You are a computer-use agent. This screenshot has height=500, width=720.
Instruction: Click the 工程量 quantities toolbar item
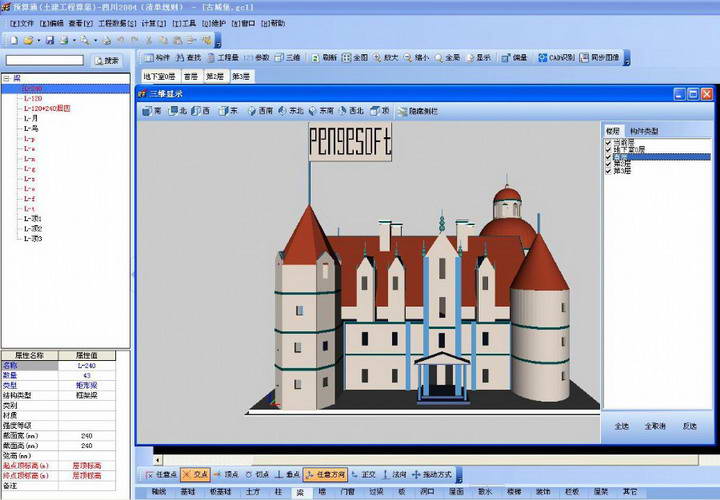coord(223,58)
